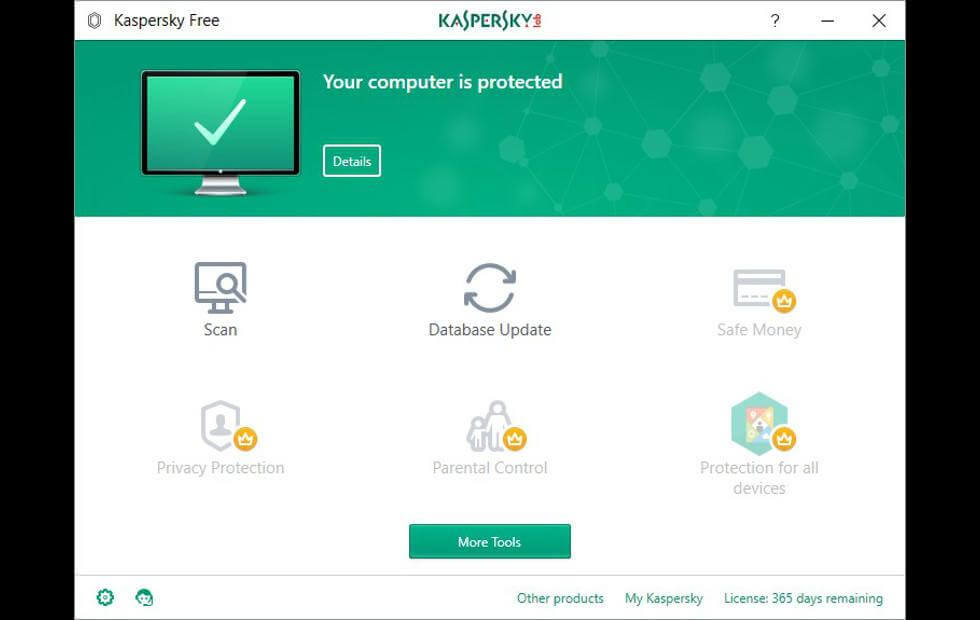Click the Safe Money label

point(759,329)
